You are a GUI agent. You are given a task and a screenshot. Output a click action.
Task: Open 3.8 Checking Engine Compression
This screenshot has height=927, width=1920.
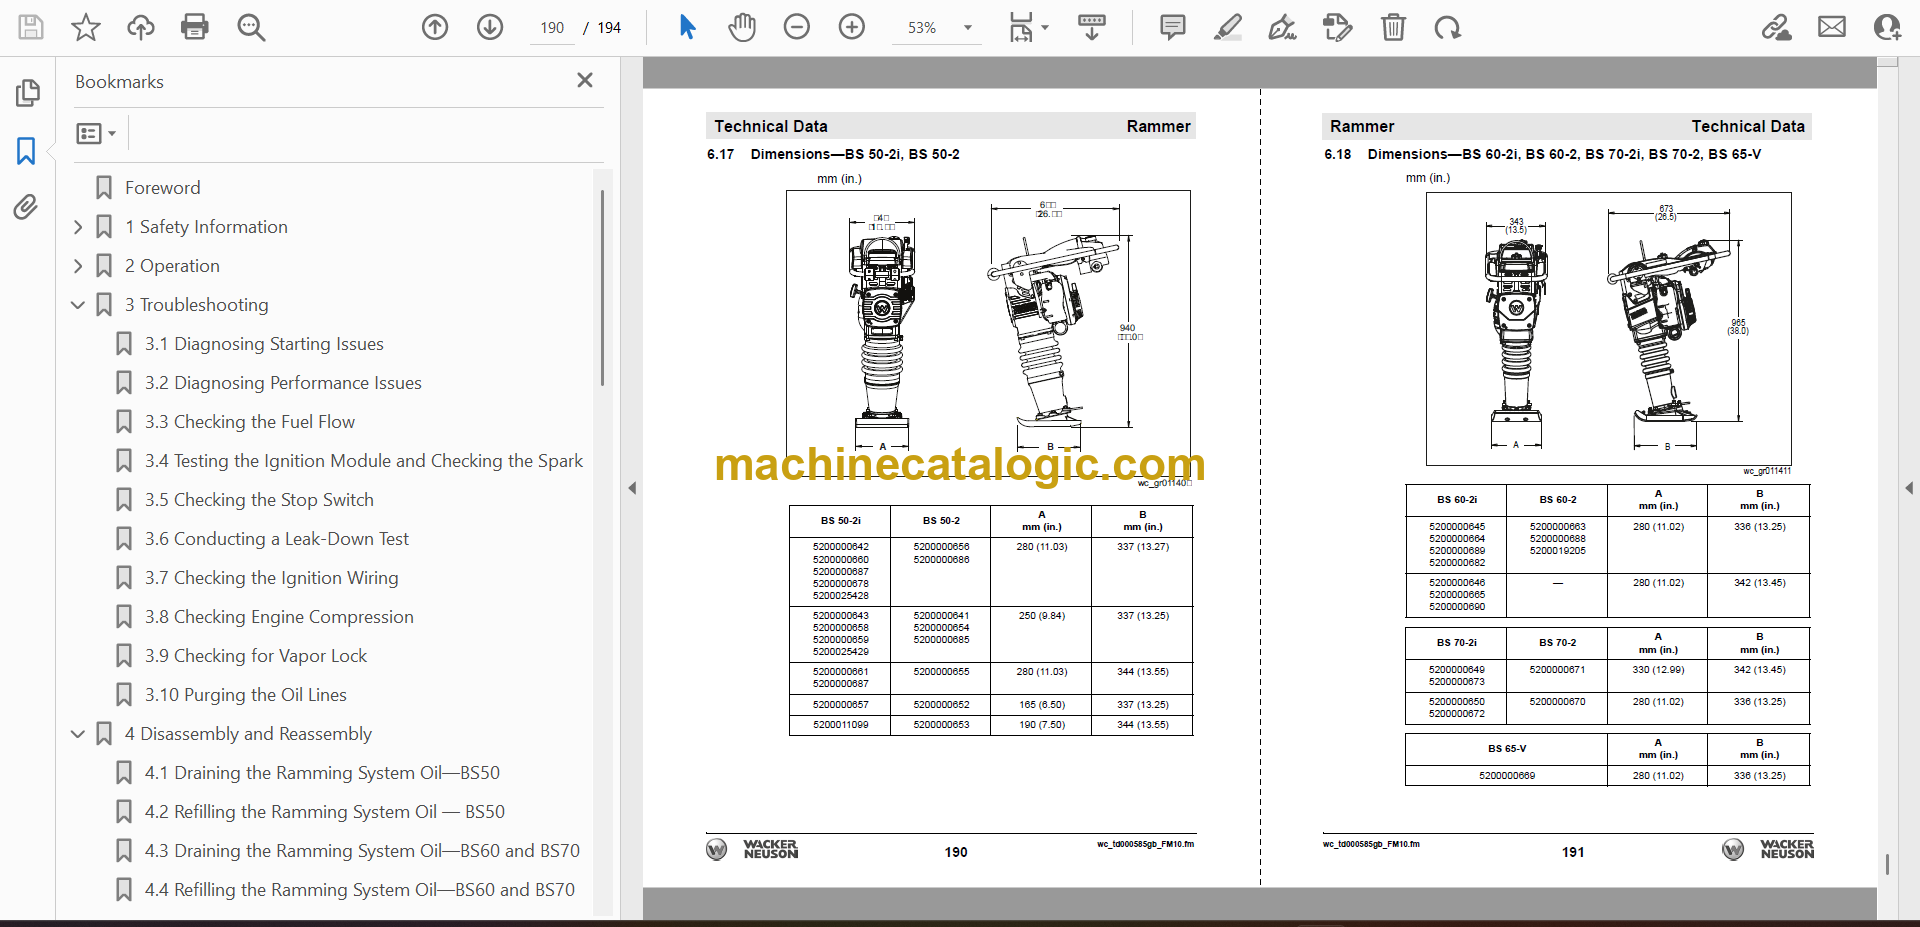point(279,617)
